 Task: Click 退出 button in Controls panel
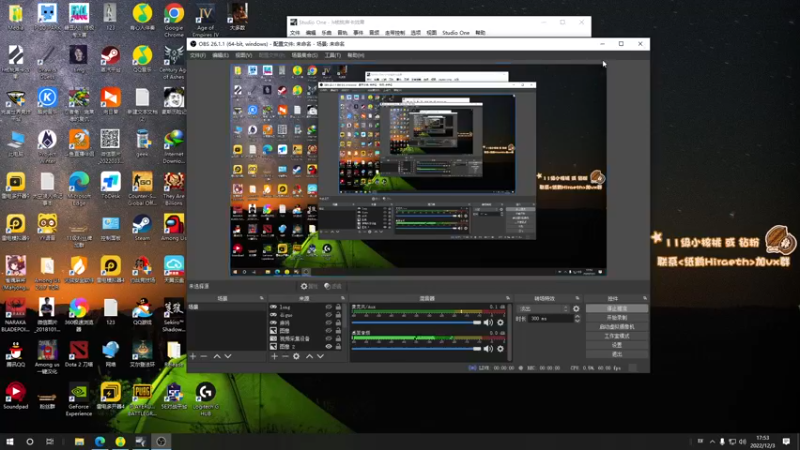[617, 354]
